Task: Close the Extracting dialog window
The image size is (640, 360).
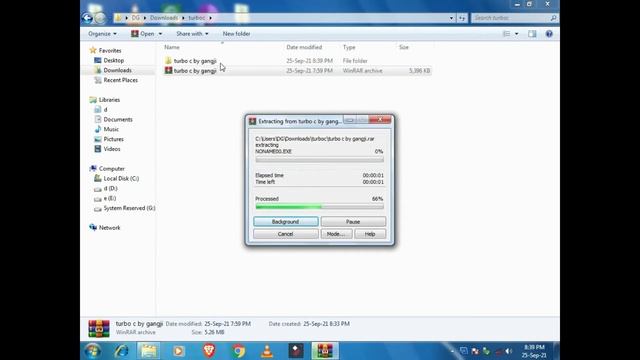Action: [x=380, y=119]
